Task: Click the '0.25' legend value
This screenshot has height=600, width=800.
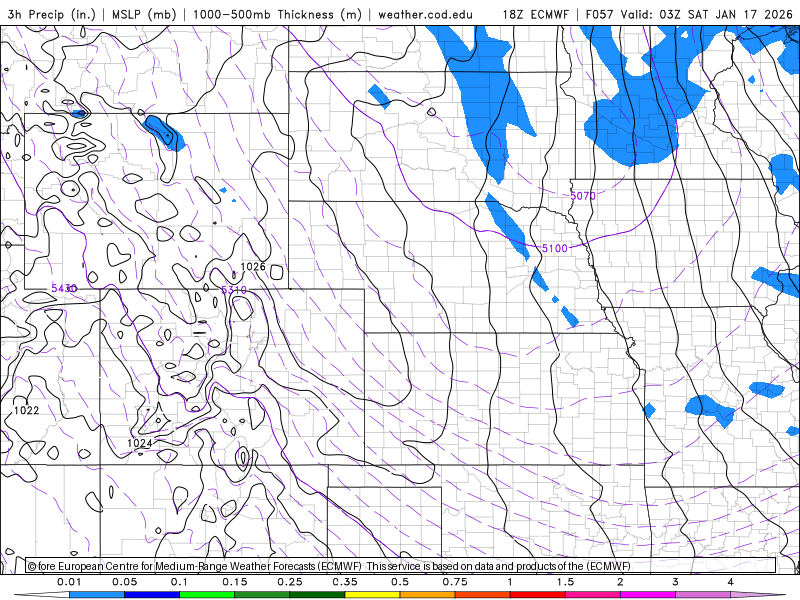Action: [x=289, y=582]
